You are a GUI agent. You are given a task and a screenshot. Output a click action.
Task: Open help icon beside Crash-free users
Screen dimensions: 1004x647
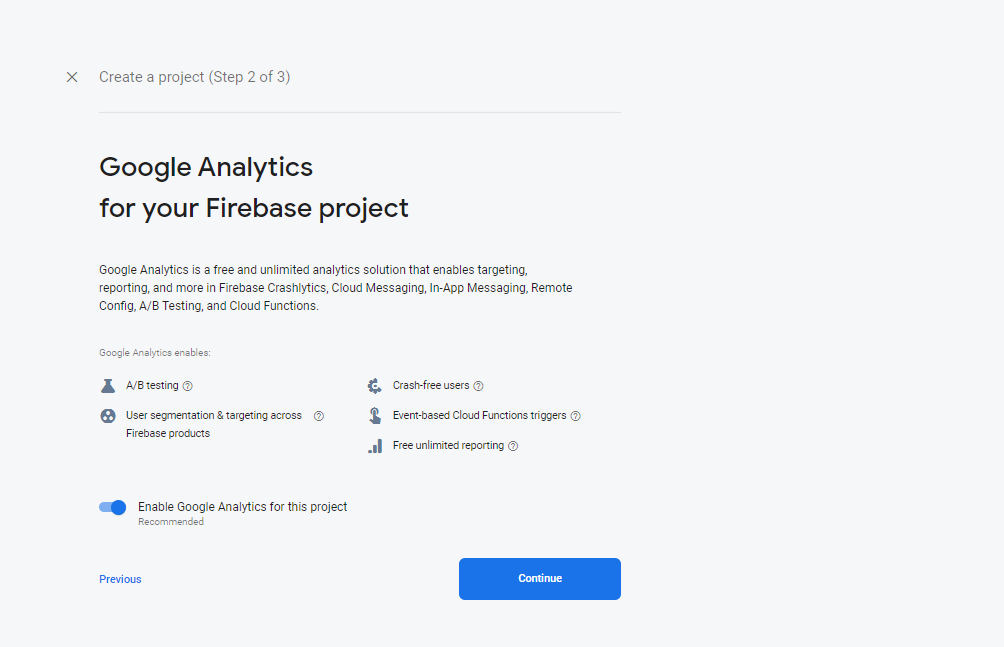(x=478, y=386)
